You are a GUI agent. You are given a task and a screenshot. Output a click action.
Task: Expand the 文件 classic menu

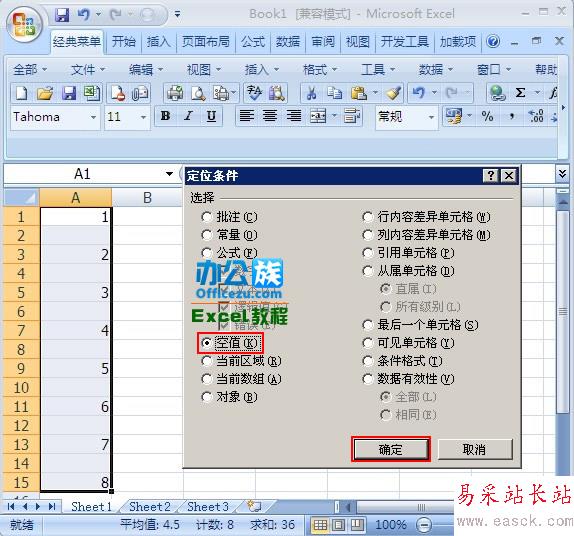coord(88,69)
